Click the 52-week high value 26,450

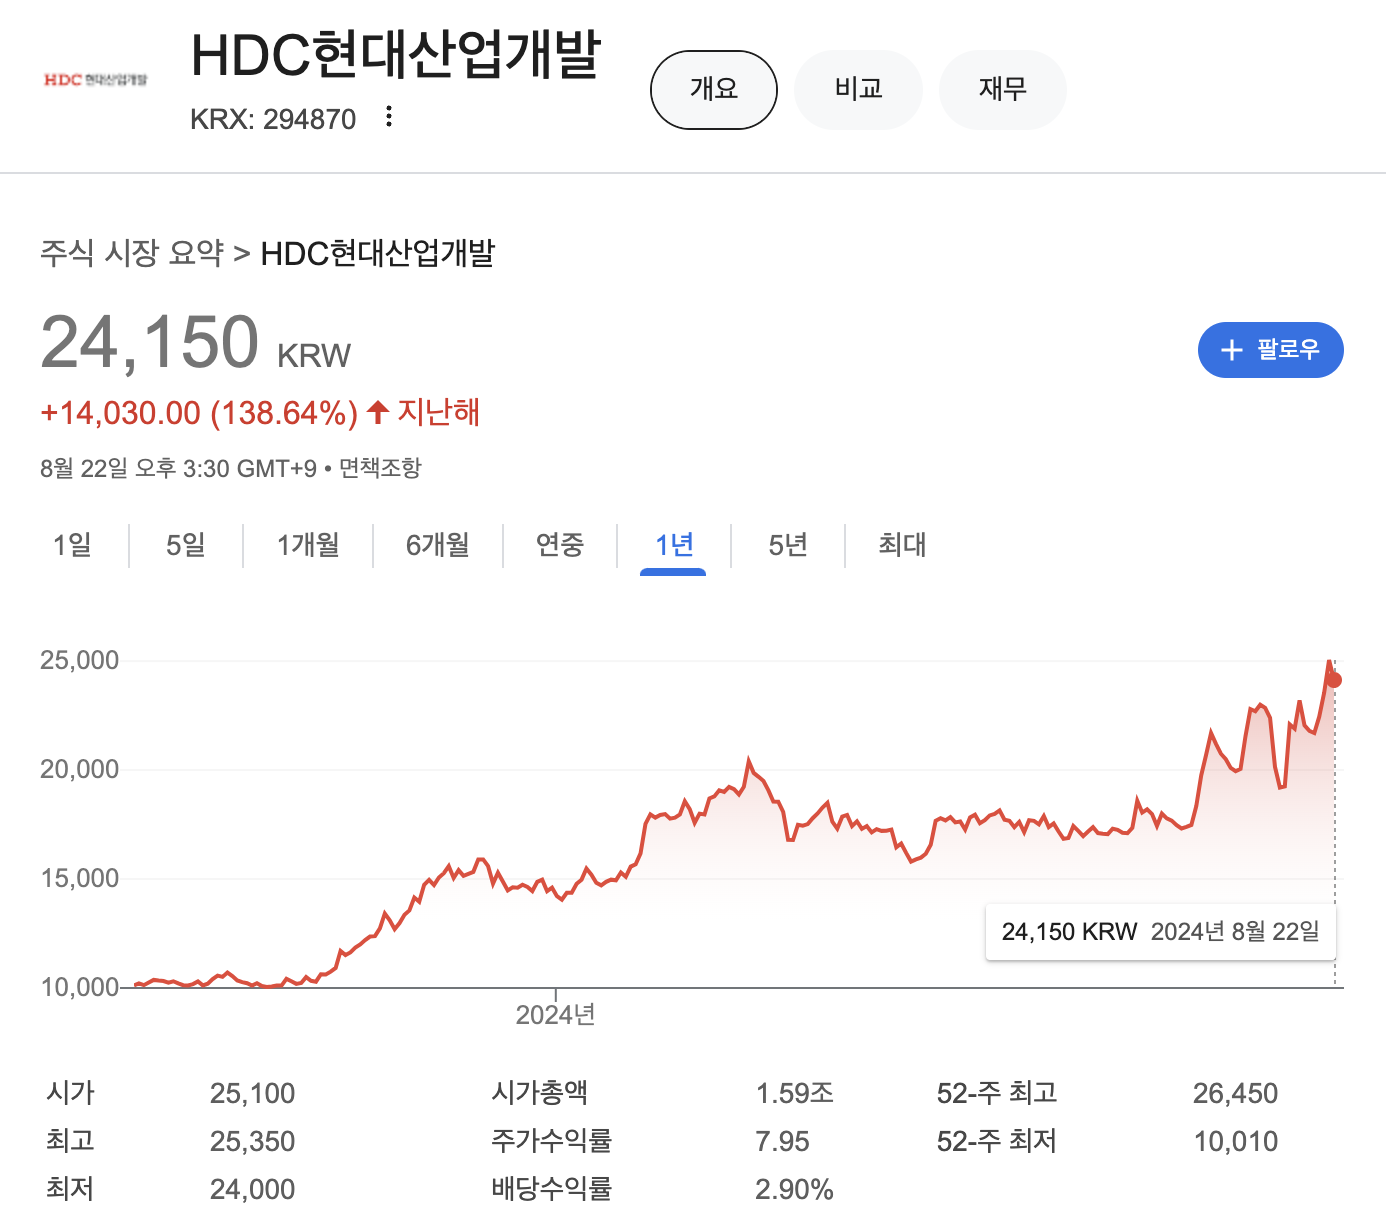(1236, 1093)
